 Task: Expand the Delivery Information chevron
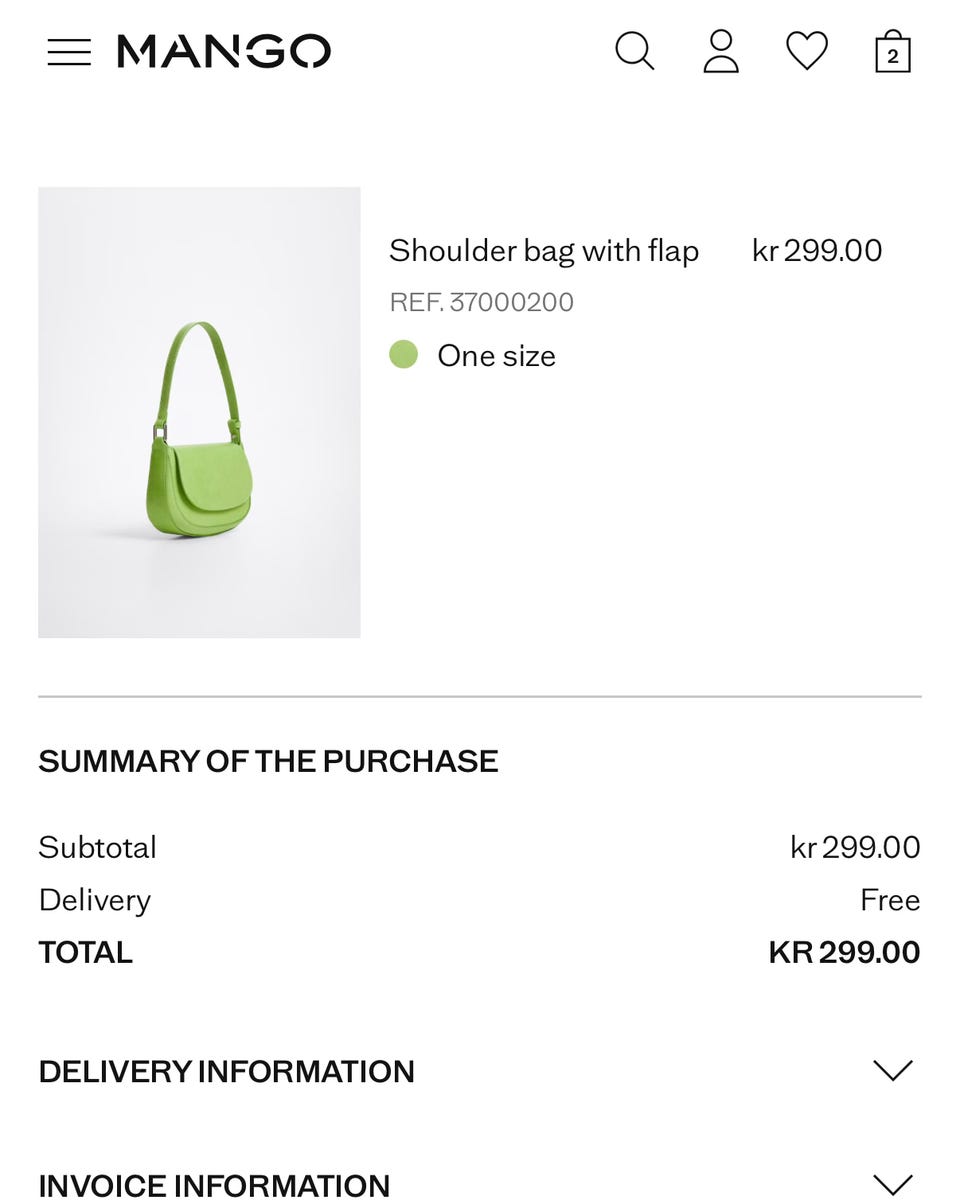pos(892,1071)
